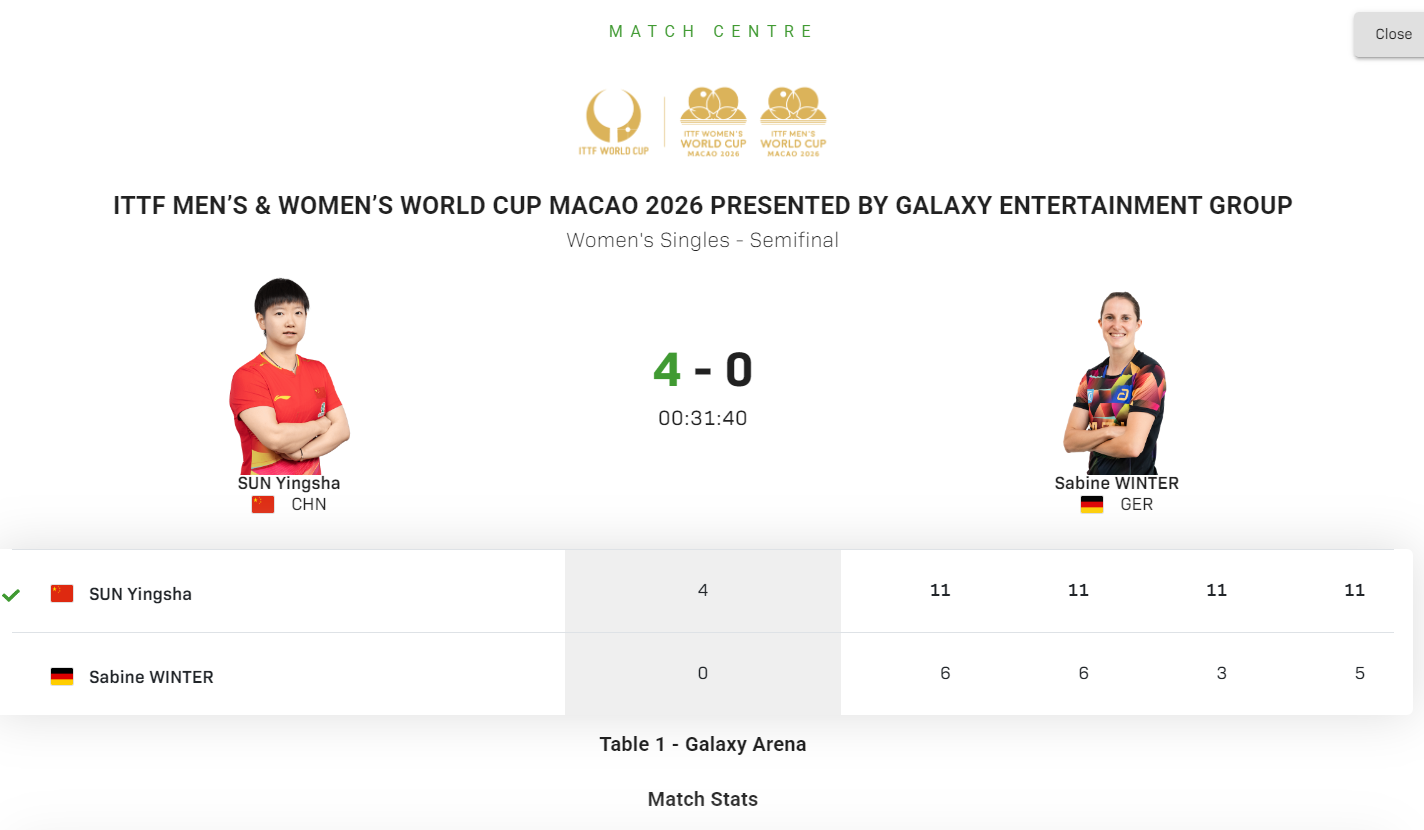Select SUN Yingsha in the score table
This screenshot has width=1424, height=830.
140,594
